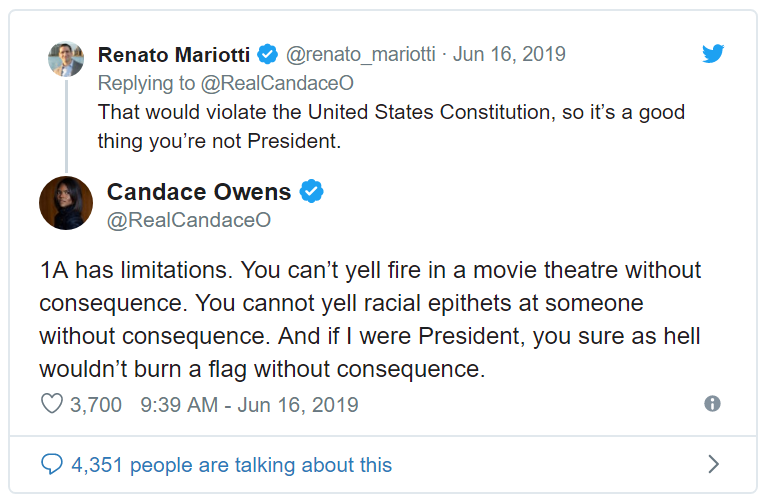Click the Twitter bird logo

pos(713,54)
